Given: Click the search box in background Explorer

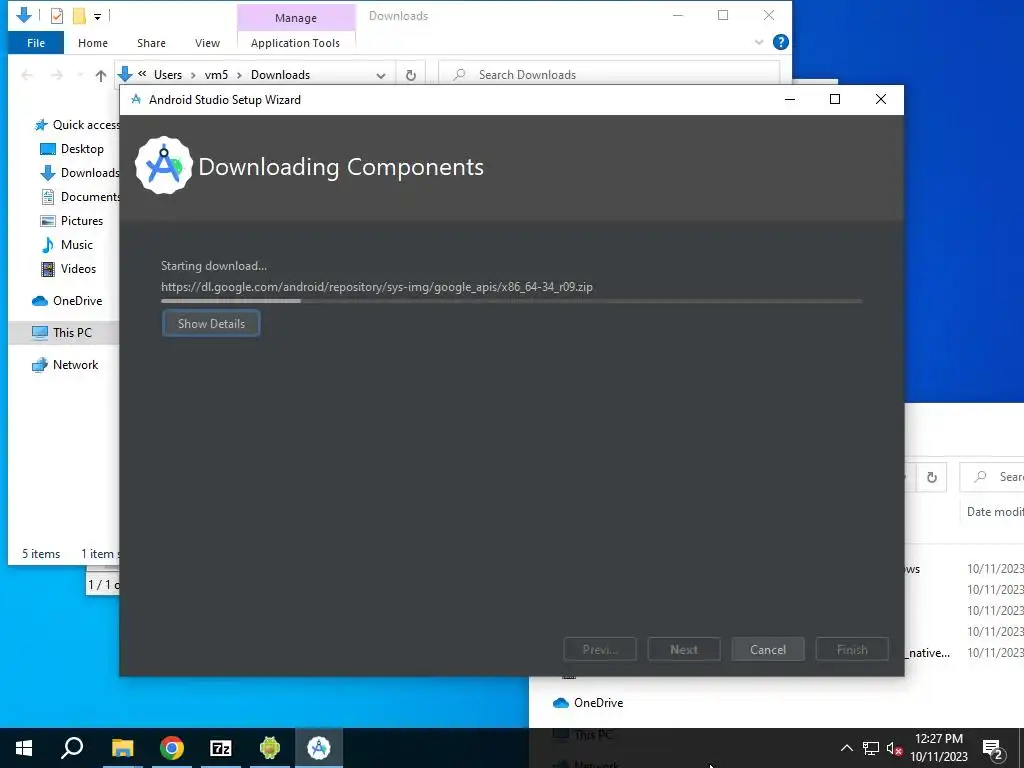Looking at the screenshot, I should [991, 477].
